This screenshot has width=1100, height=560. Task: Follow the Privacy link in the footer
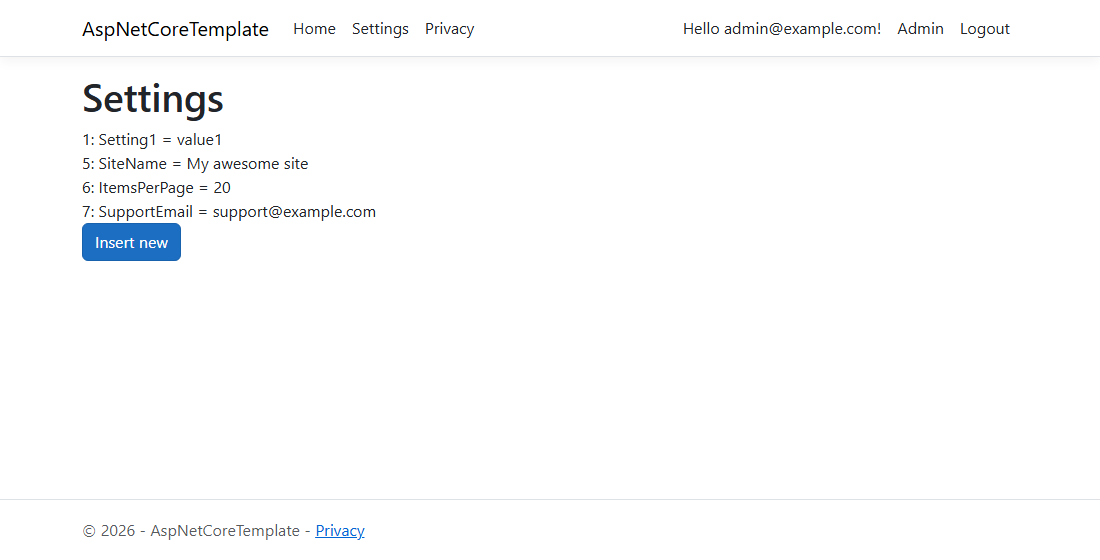pyautogui.click(x=340, y=531)
